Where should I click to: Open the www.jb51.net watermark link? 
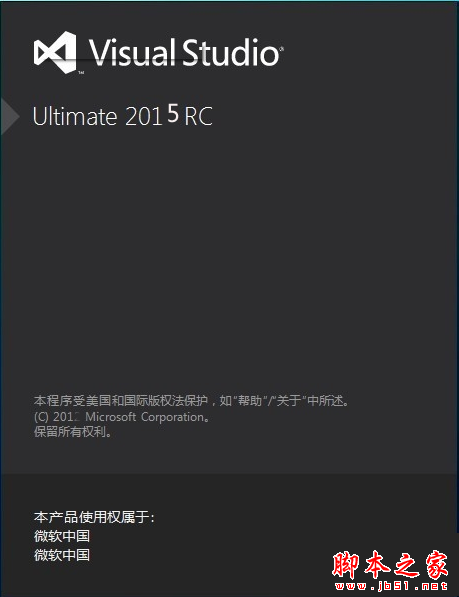[390, 586]
